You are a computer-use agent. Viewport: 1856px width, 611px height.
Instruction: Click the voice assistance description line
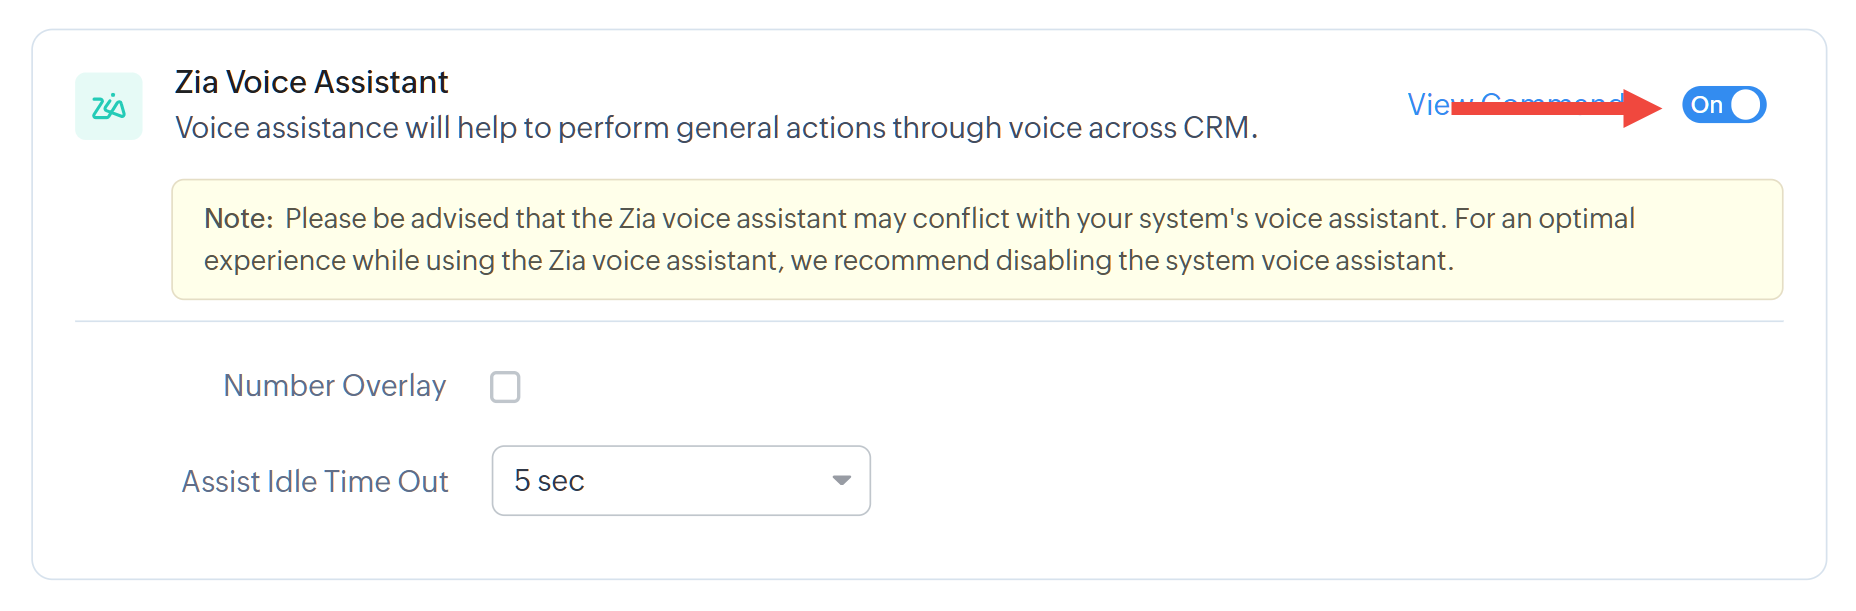pyautogui.click(x=715, y=128)
